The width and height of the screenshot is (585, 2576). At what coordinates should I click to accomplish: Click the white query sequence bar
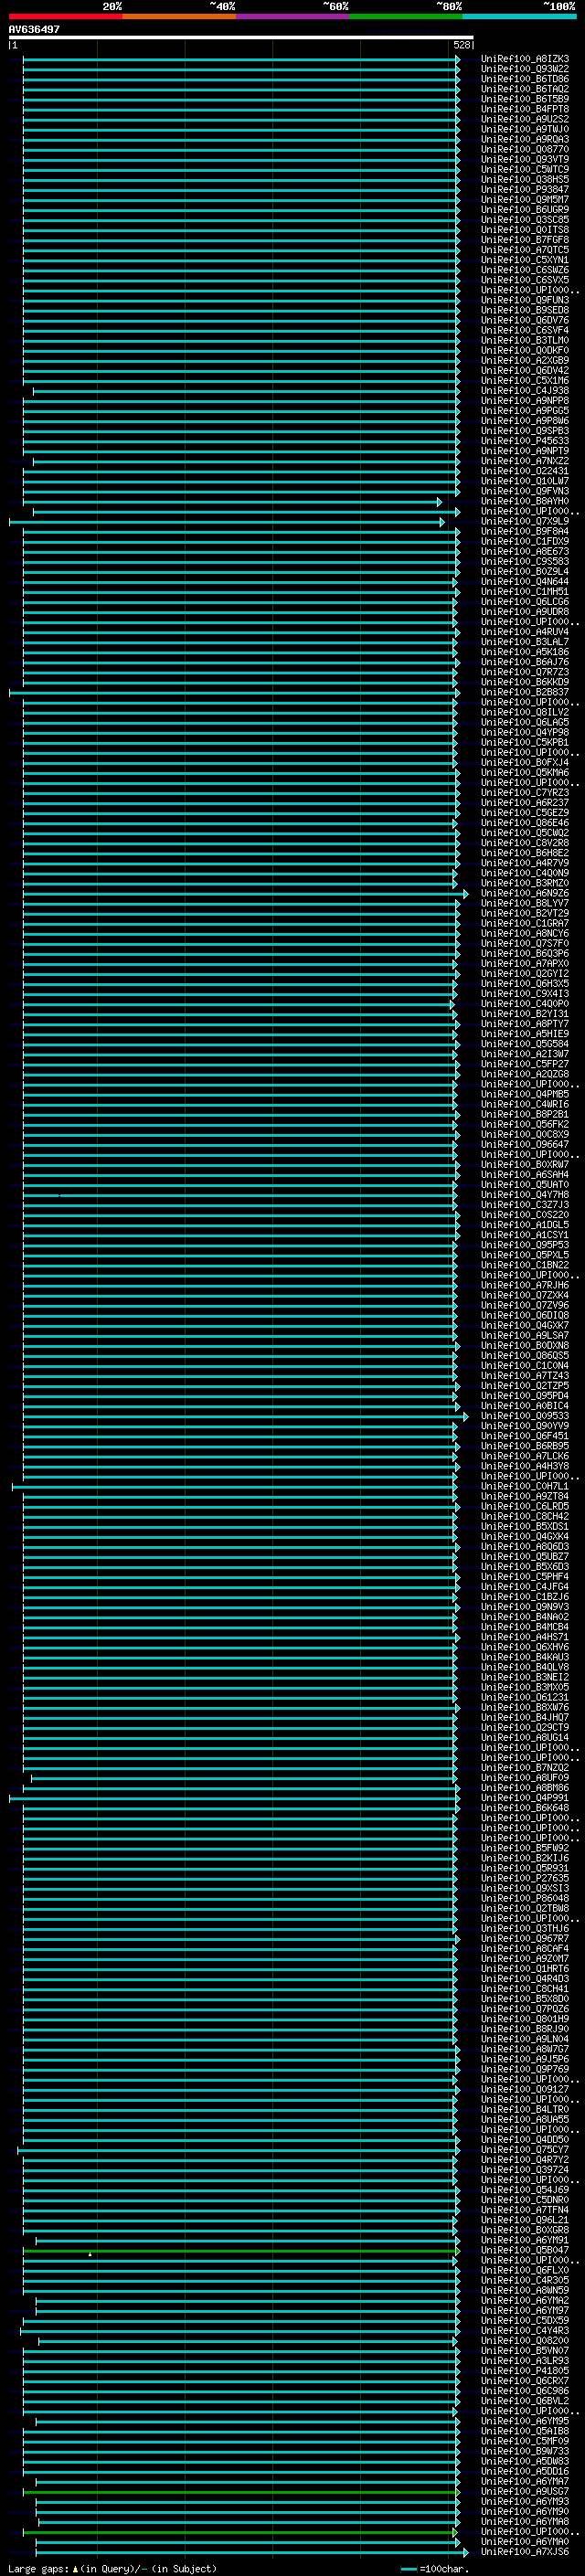(x=241, y=38)
